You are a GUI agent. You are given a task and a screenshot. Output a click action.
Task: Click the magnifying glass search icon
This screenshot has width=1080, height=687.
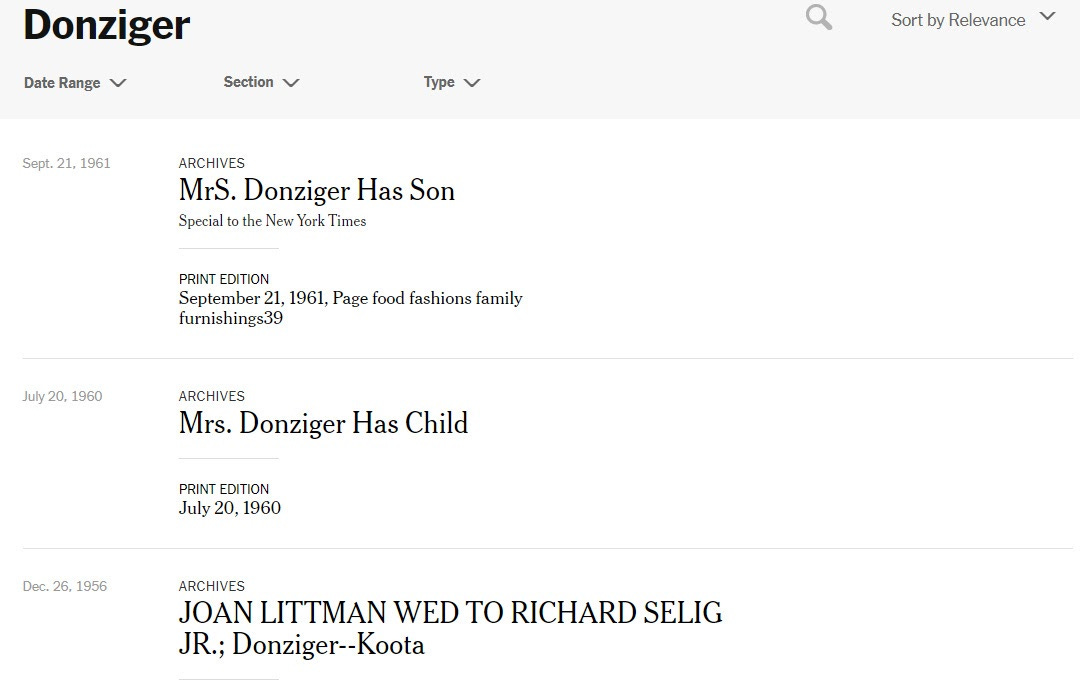(x=818, y=17)
